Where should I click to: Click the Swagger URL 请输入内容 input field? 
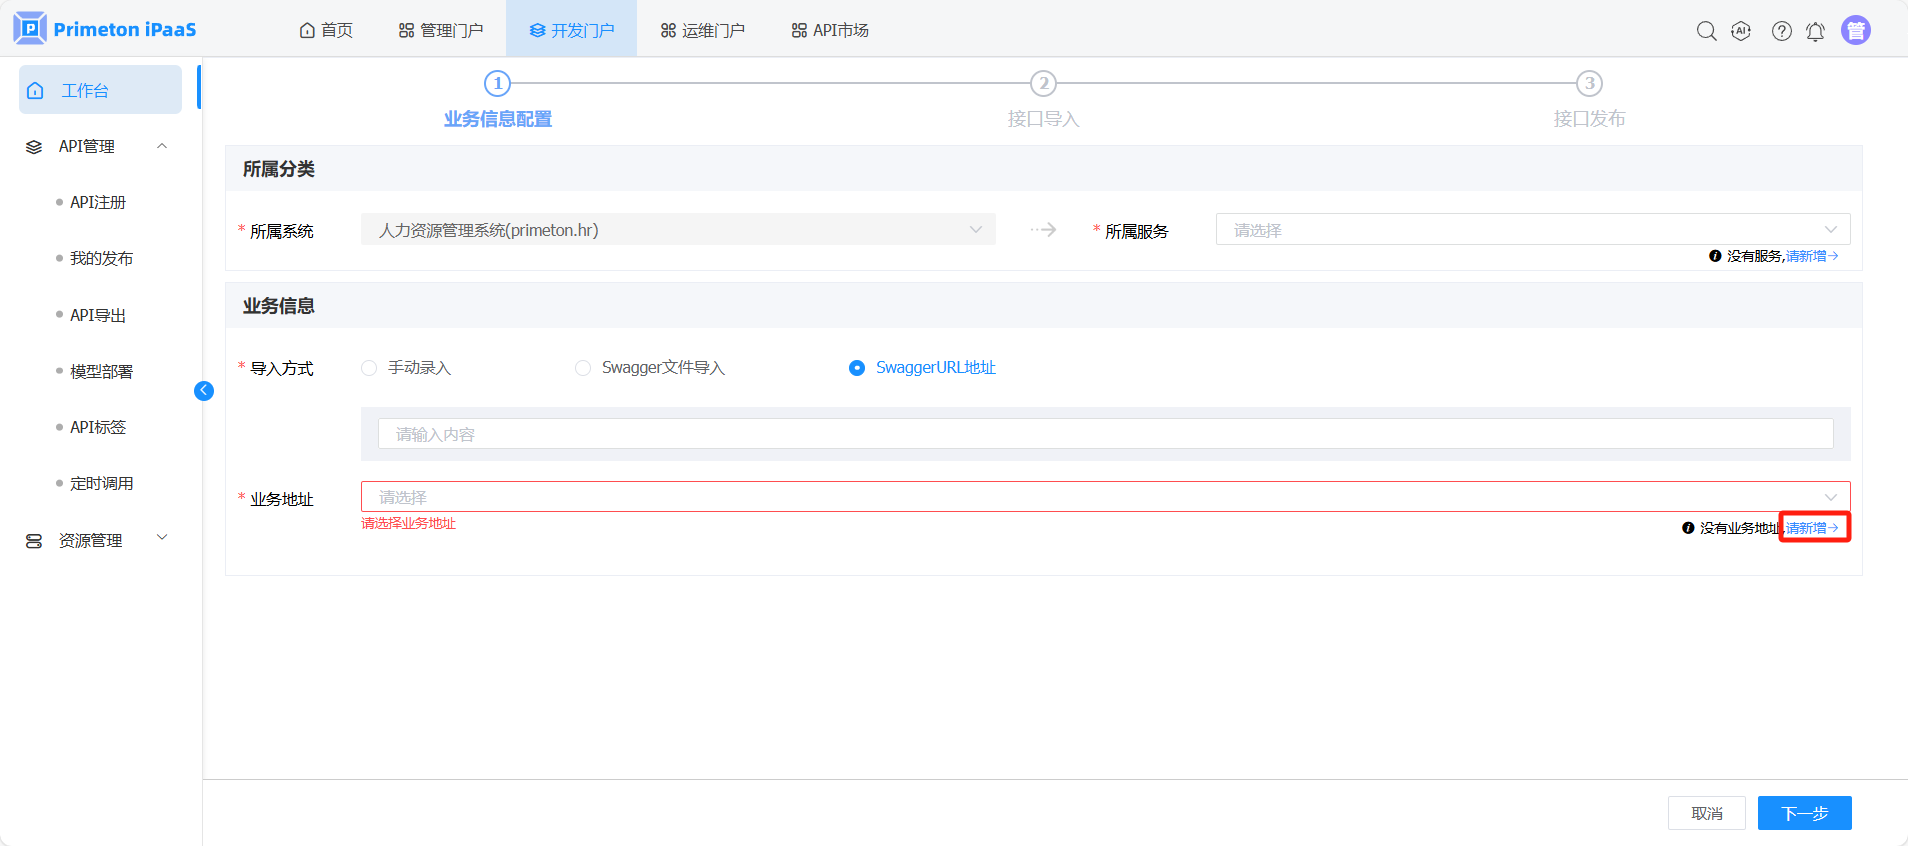1105,434
